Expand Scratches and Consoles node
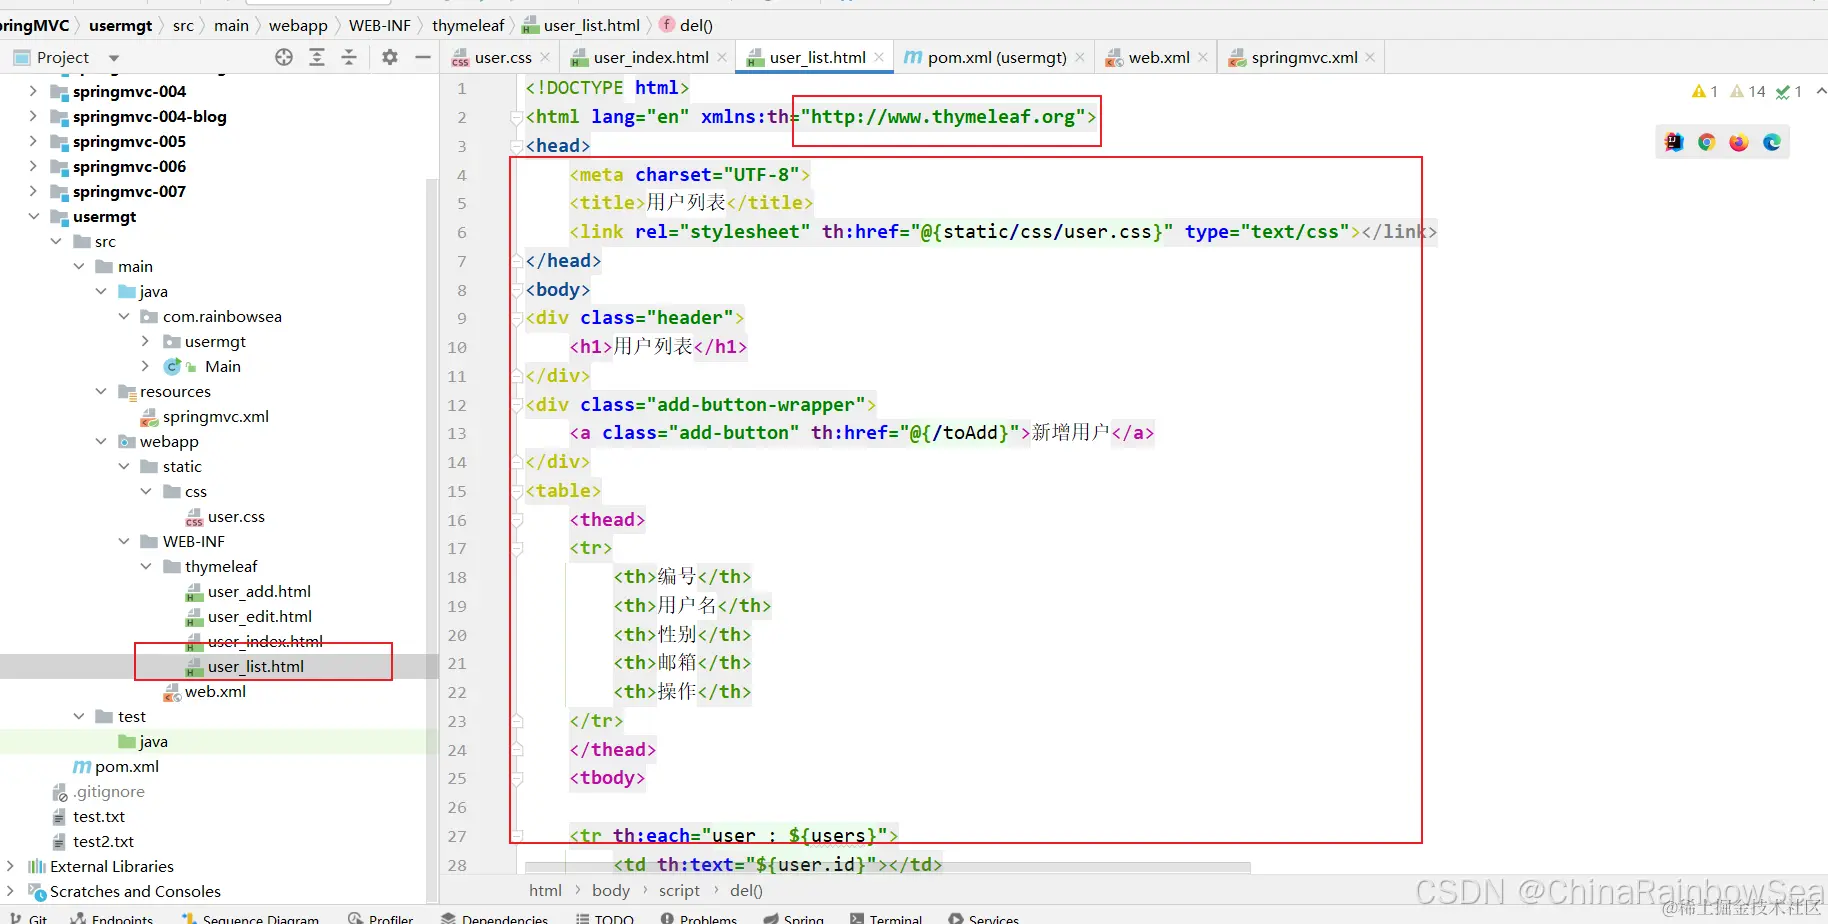 [x=11, y=892]
